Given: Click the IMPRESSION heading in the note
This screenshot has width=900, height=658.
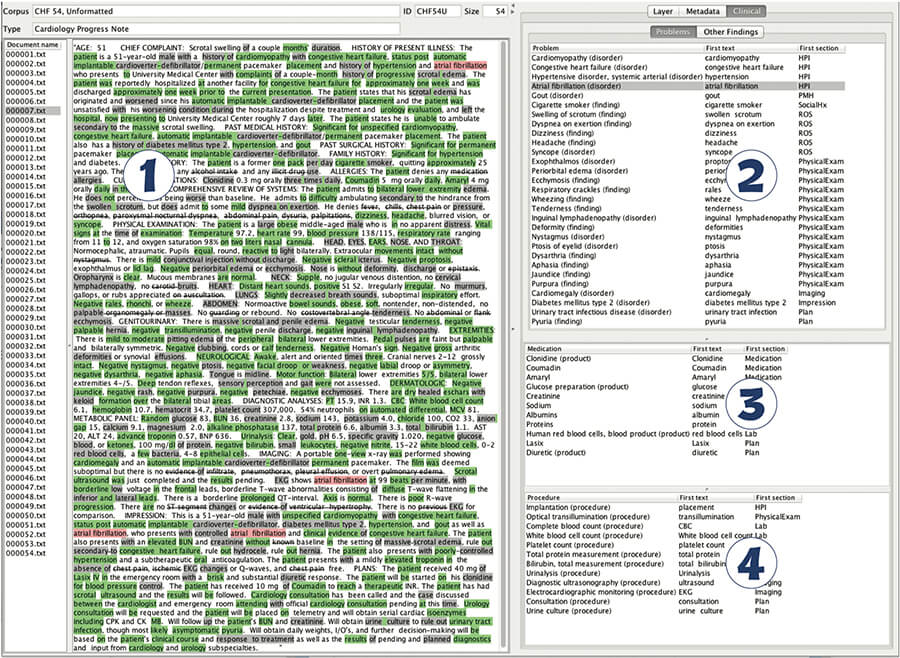Looking at the screenshot, I should [145, 516].
